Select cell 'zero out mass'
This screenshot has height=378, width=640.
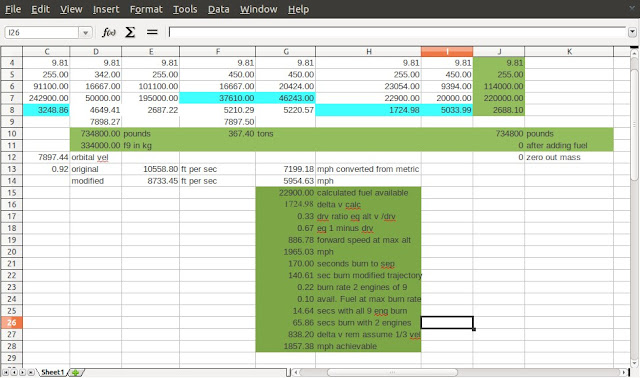(x=569, y=157)
